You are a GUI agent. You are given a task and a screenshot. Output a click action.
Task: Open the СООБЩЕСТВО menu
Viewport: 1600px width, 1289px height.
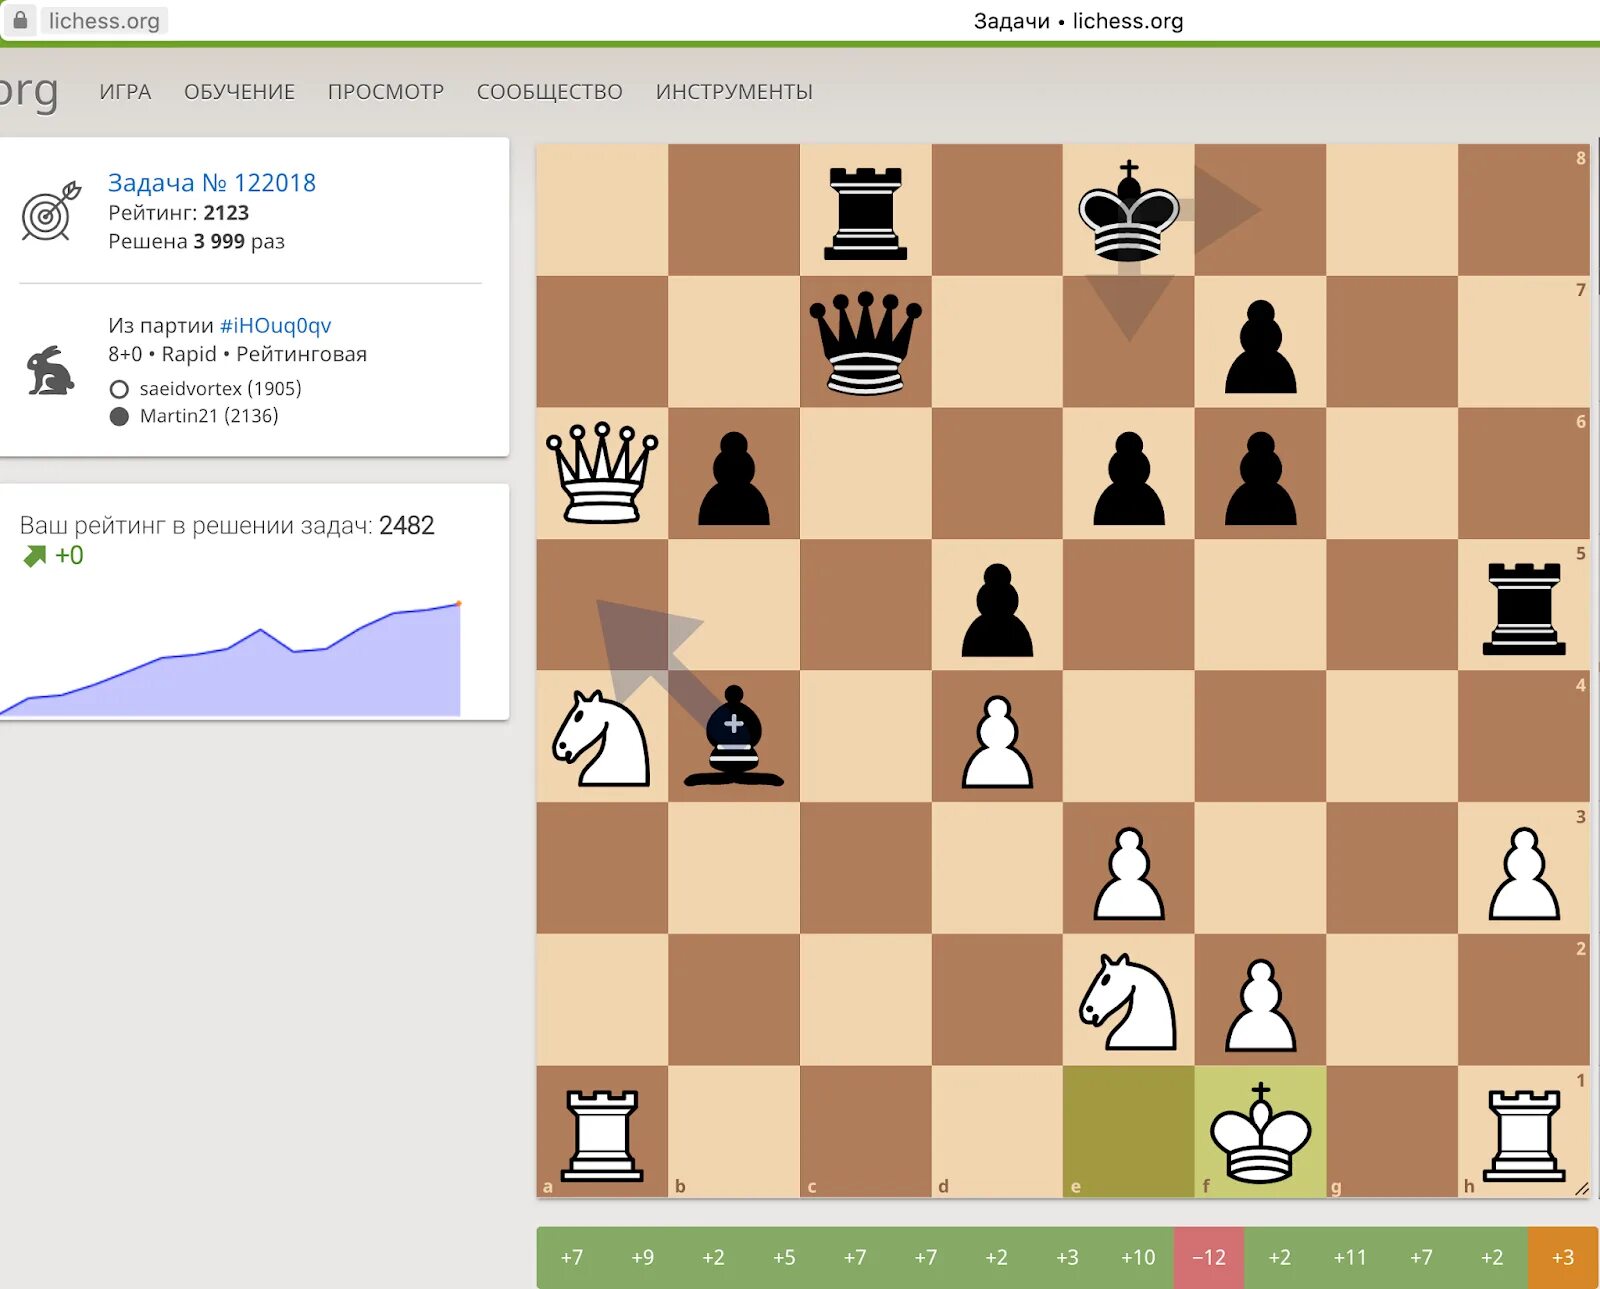tap(550, 92)
